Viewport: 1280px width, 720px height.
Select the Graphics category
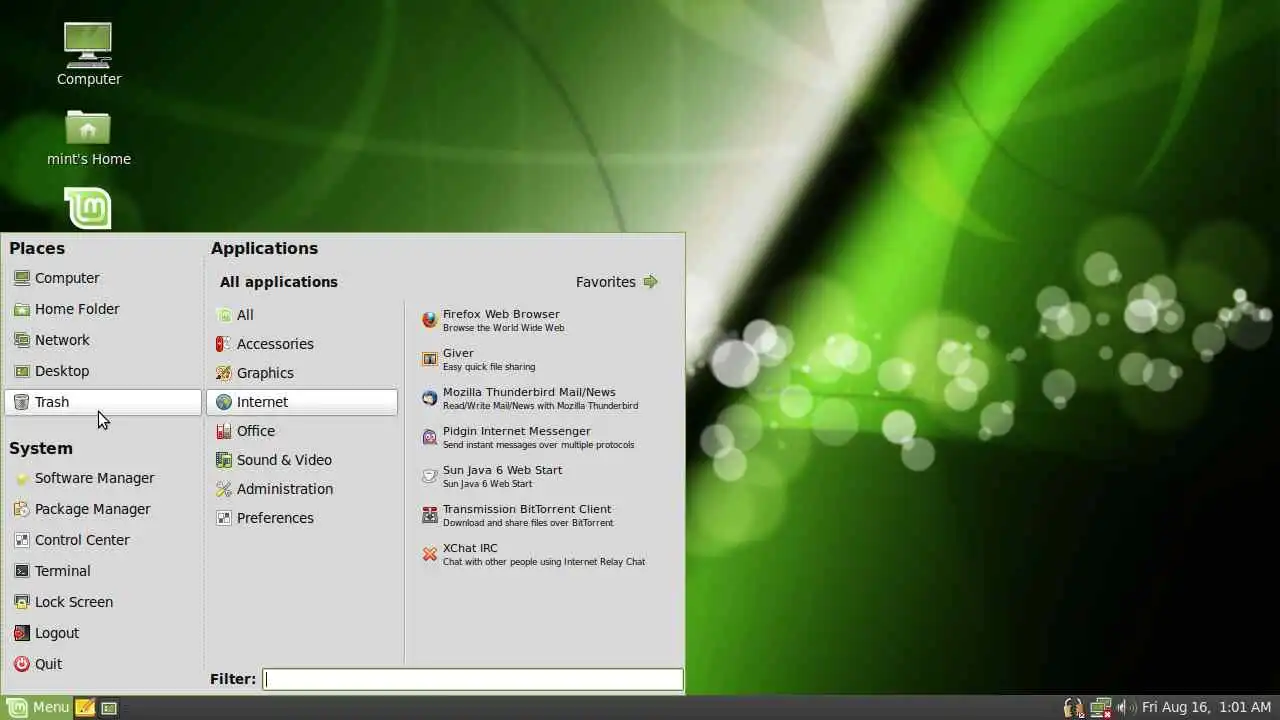tap(302, 373)
